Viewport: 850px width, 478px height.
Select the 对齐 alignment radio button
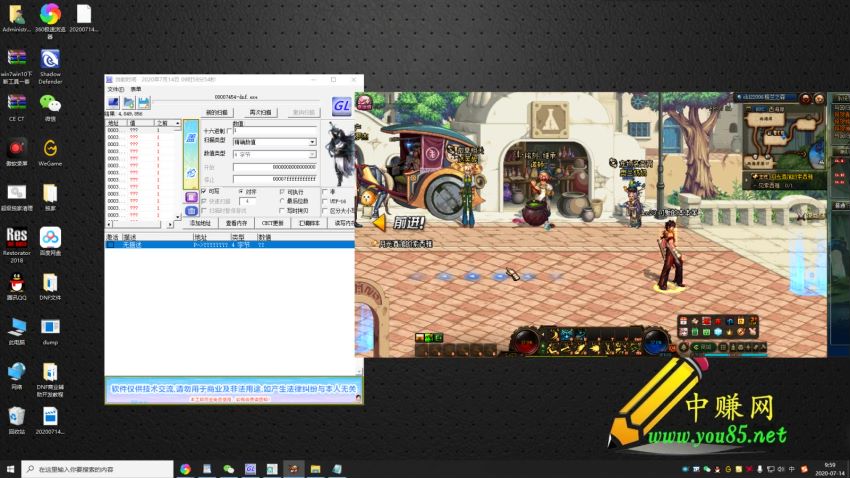point(241,191)
